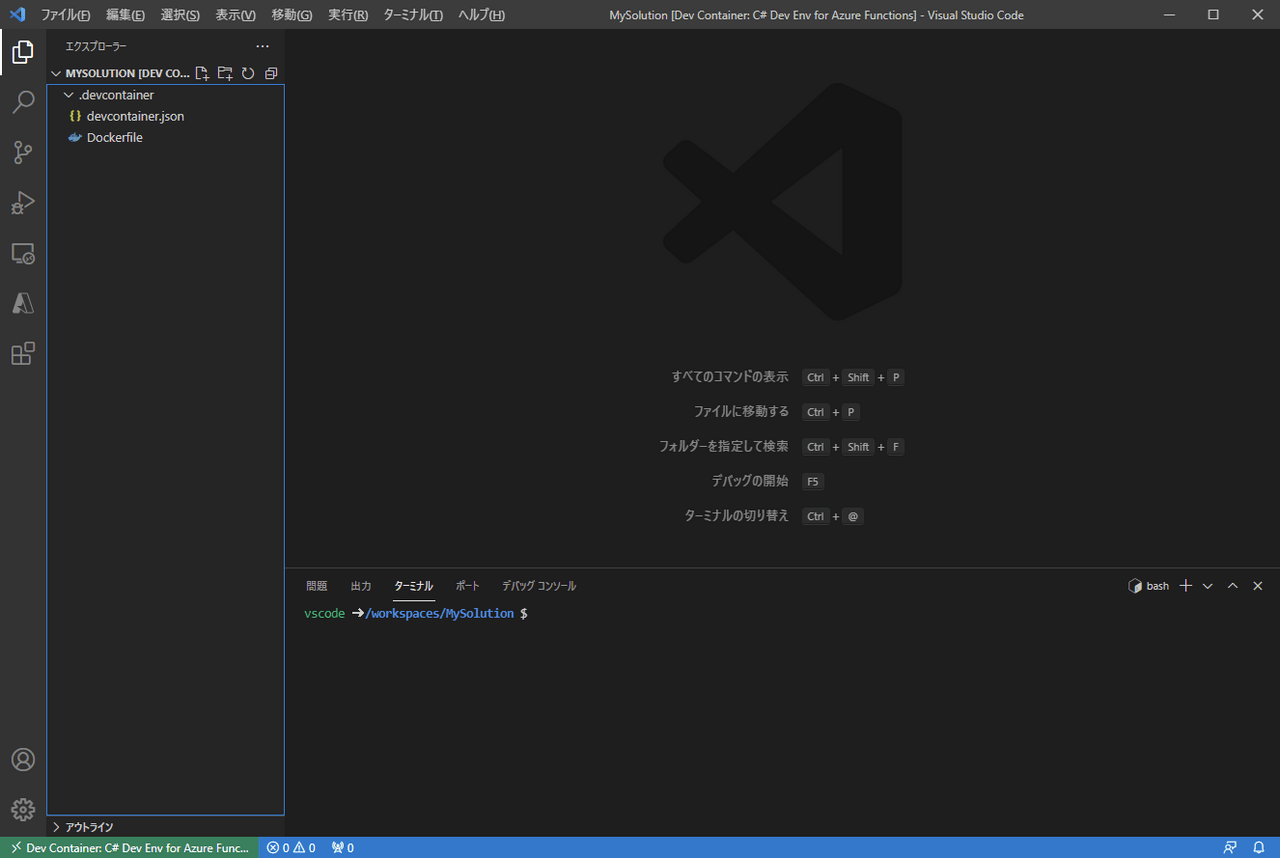Open the Extensions view icon
Image resolution: width=1280 pixels, height=858 pixels.
pyautogui.click(x=23, y=353)
